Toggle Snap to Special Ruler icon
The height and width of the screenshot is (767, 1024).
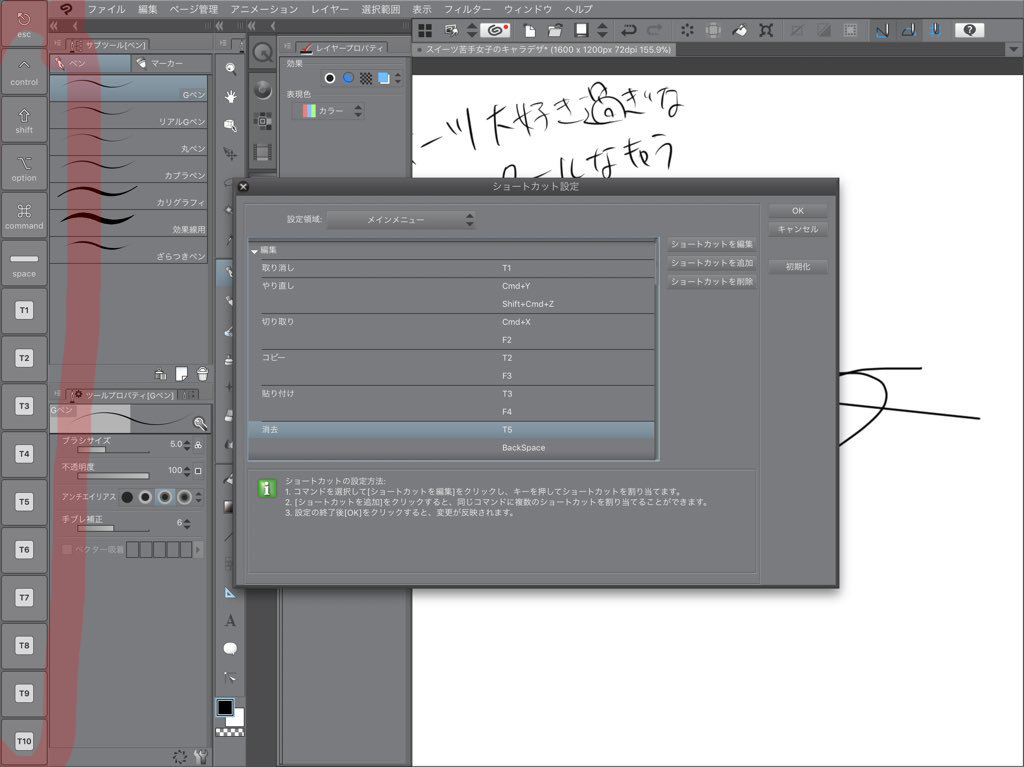click(x=908, y=30)
